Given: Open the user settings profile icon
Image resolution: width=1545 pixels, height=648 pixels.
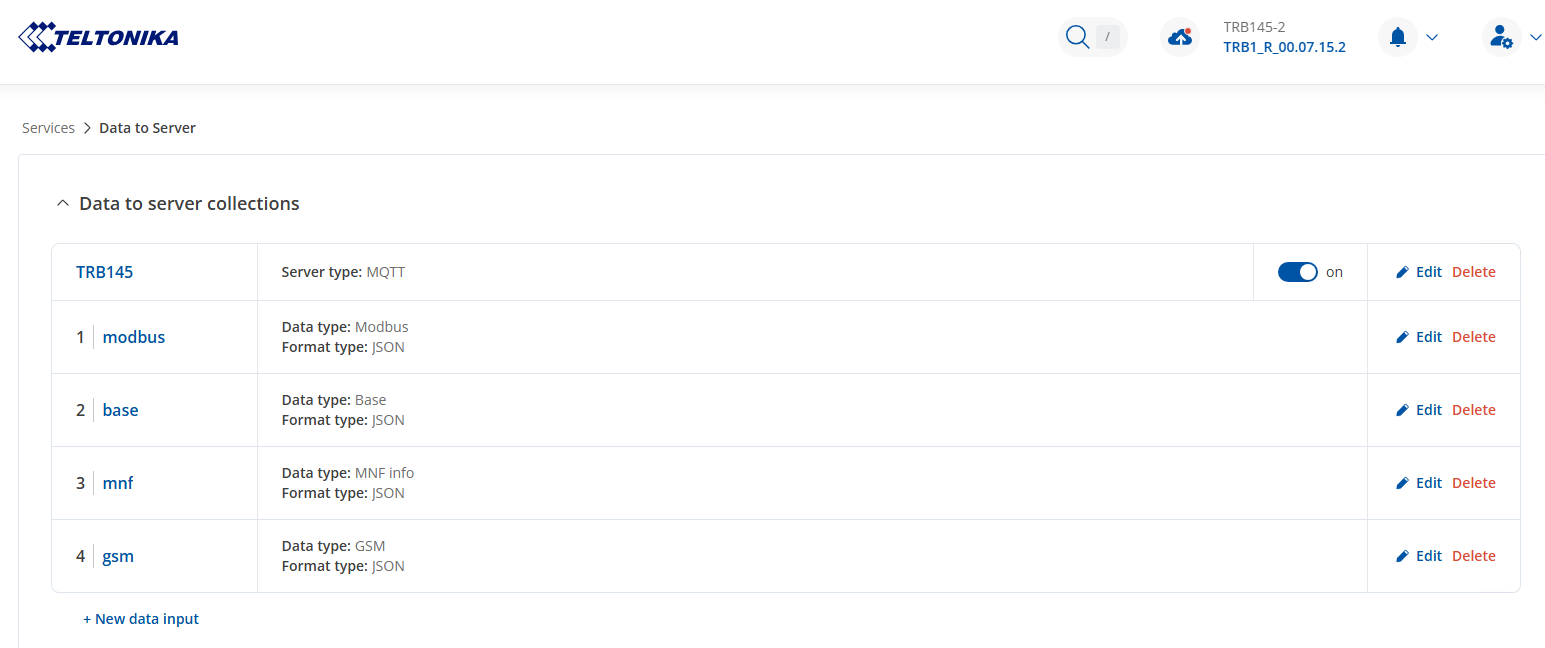Looking at the screenshot, I should (x=1500, y=37).
